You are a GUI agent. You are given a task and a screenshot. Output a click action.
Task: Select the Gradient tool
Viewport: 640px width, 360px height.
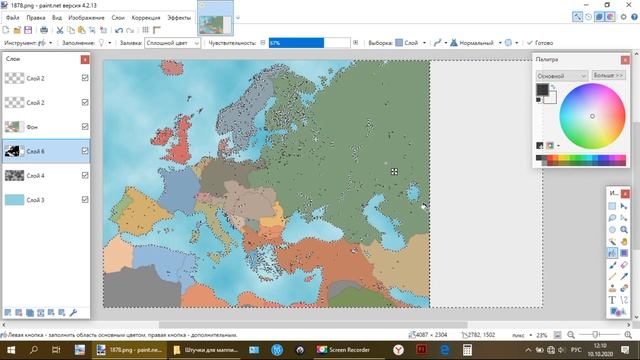coord(624,253)
